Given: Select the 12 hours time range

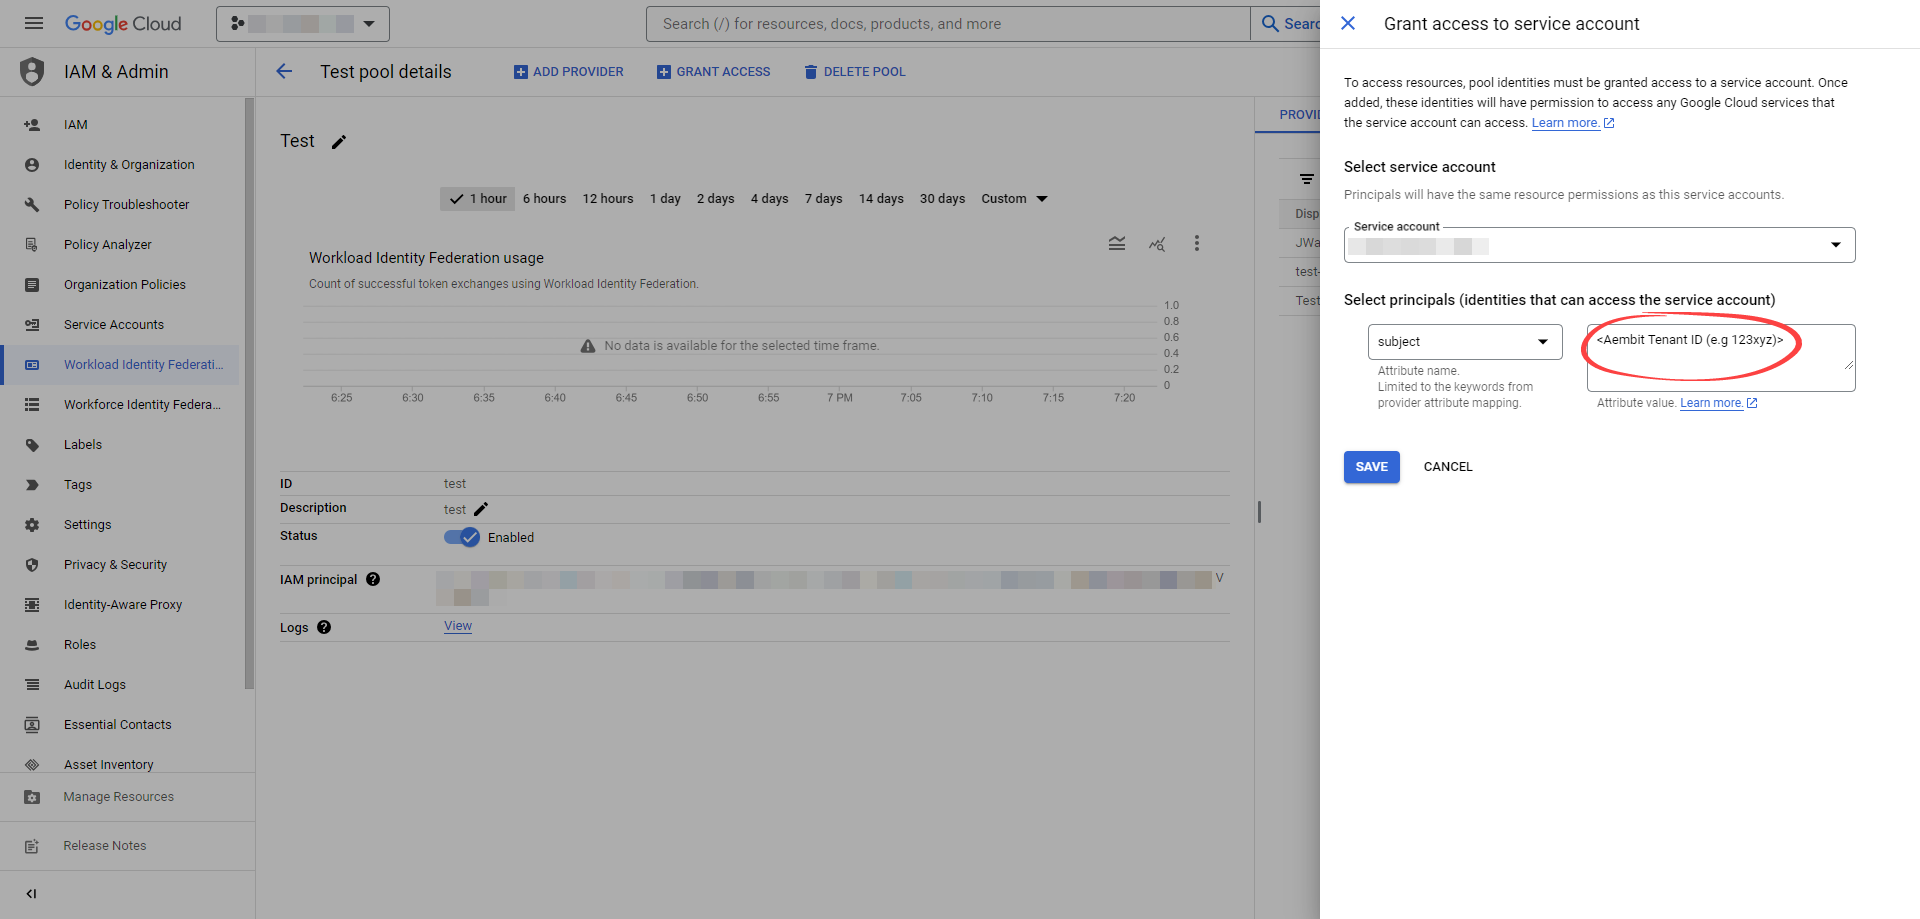Looking at the screenshot, I should [608, 199].
